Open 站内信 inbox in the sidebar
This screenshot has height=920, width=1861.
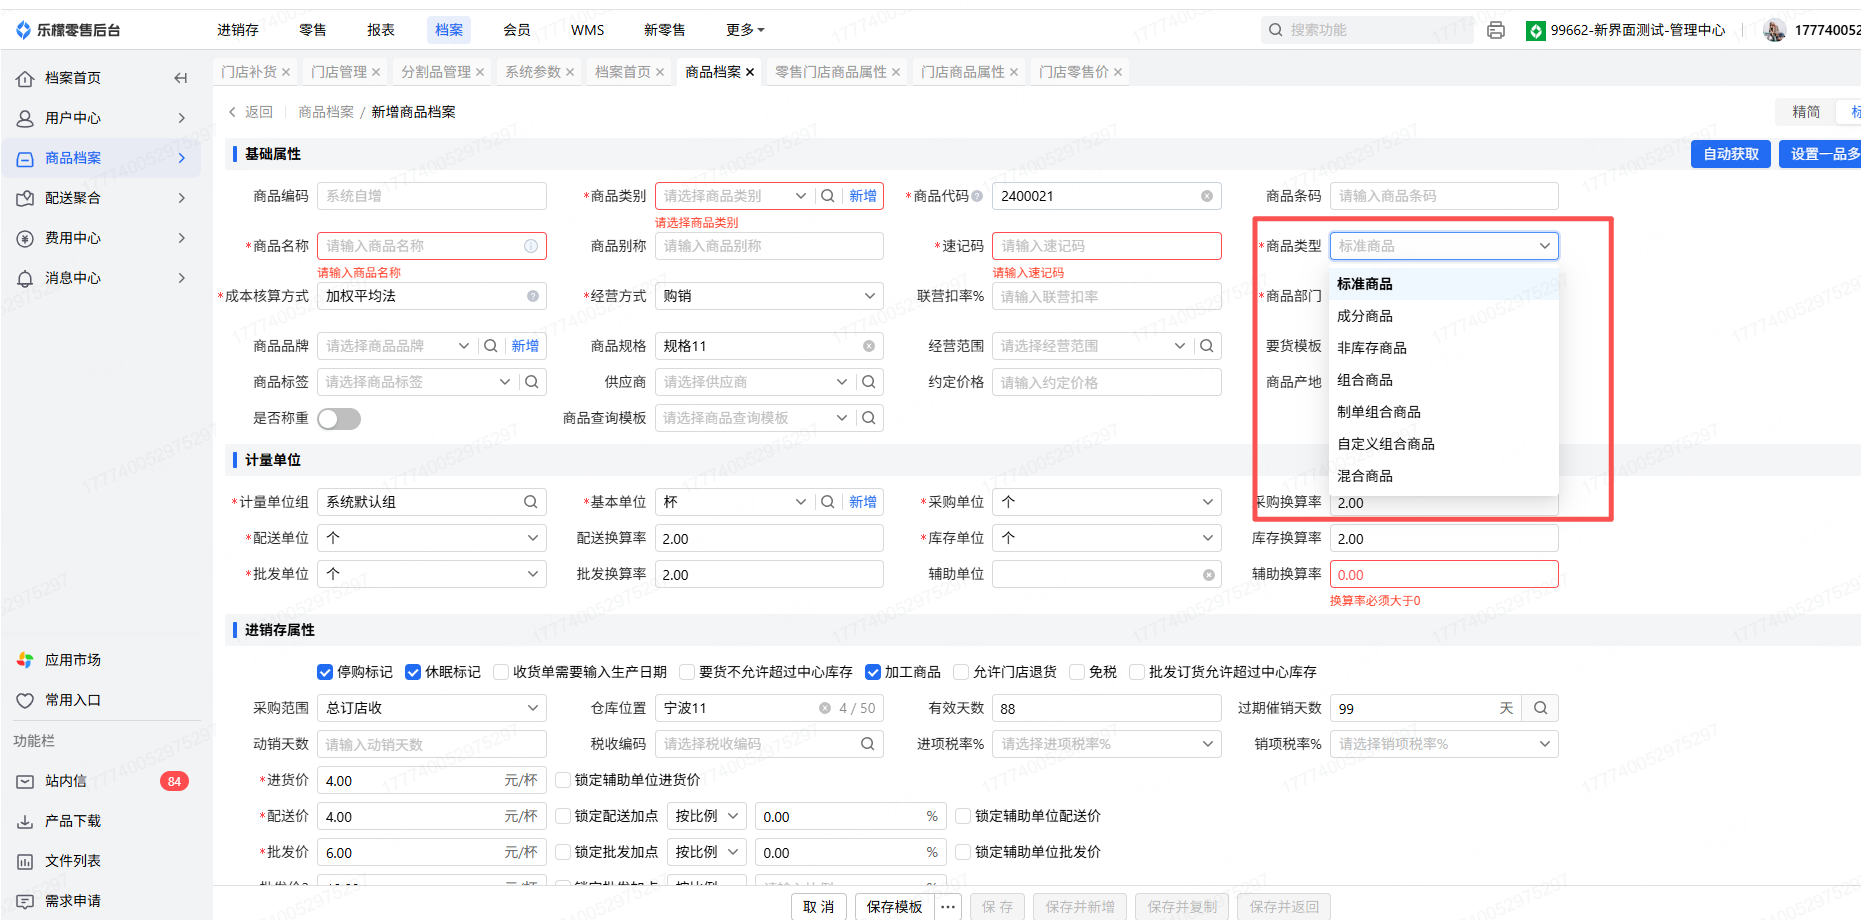(66, 781)
